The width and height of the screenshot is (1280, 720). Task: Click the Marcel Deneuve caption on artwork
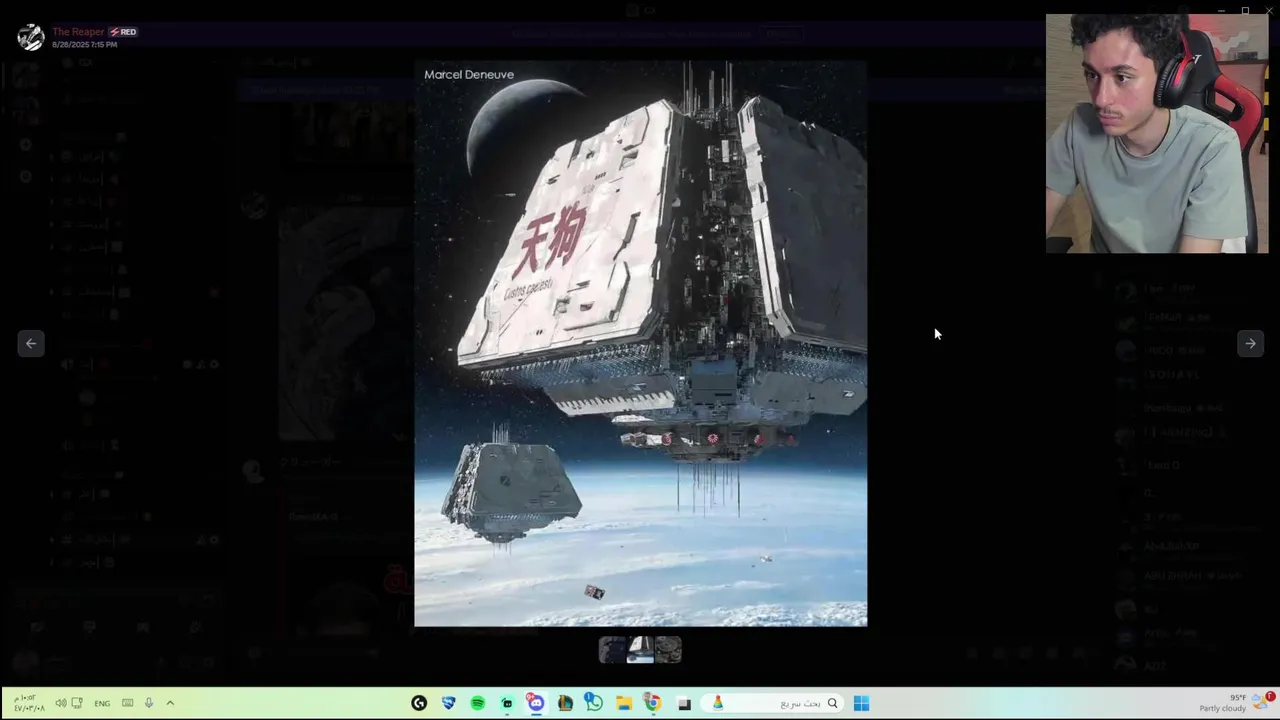click(x=469, y=74)
